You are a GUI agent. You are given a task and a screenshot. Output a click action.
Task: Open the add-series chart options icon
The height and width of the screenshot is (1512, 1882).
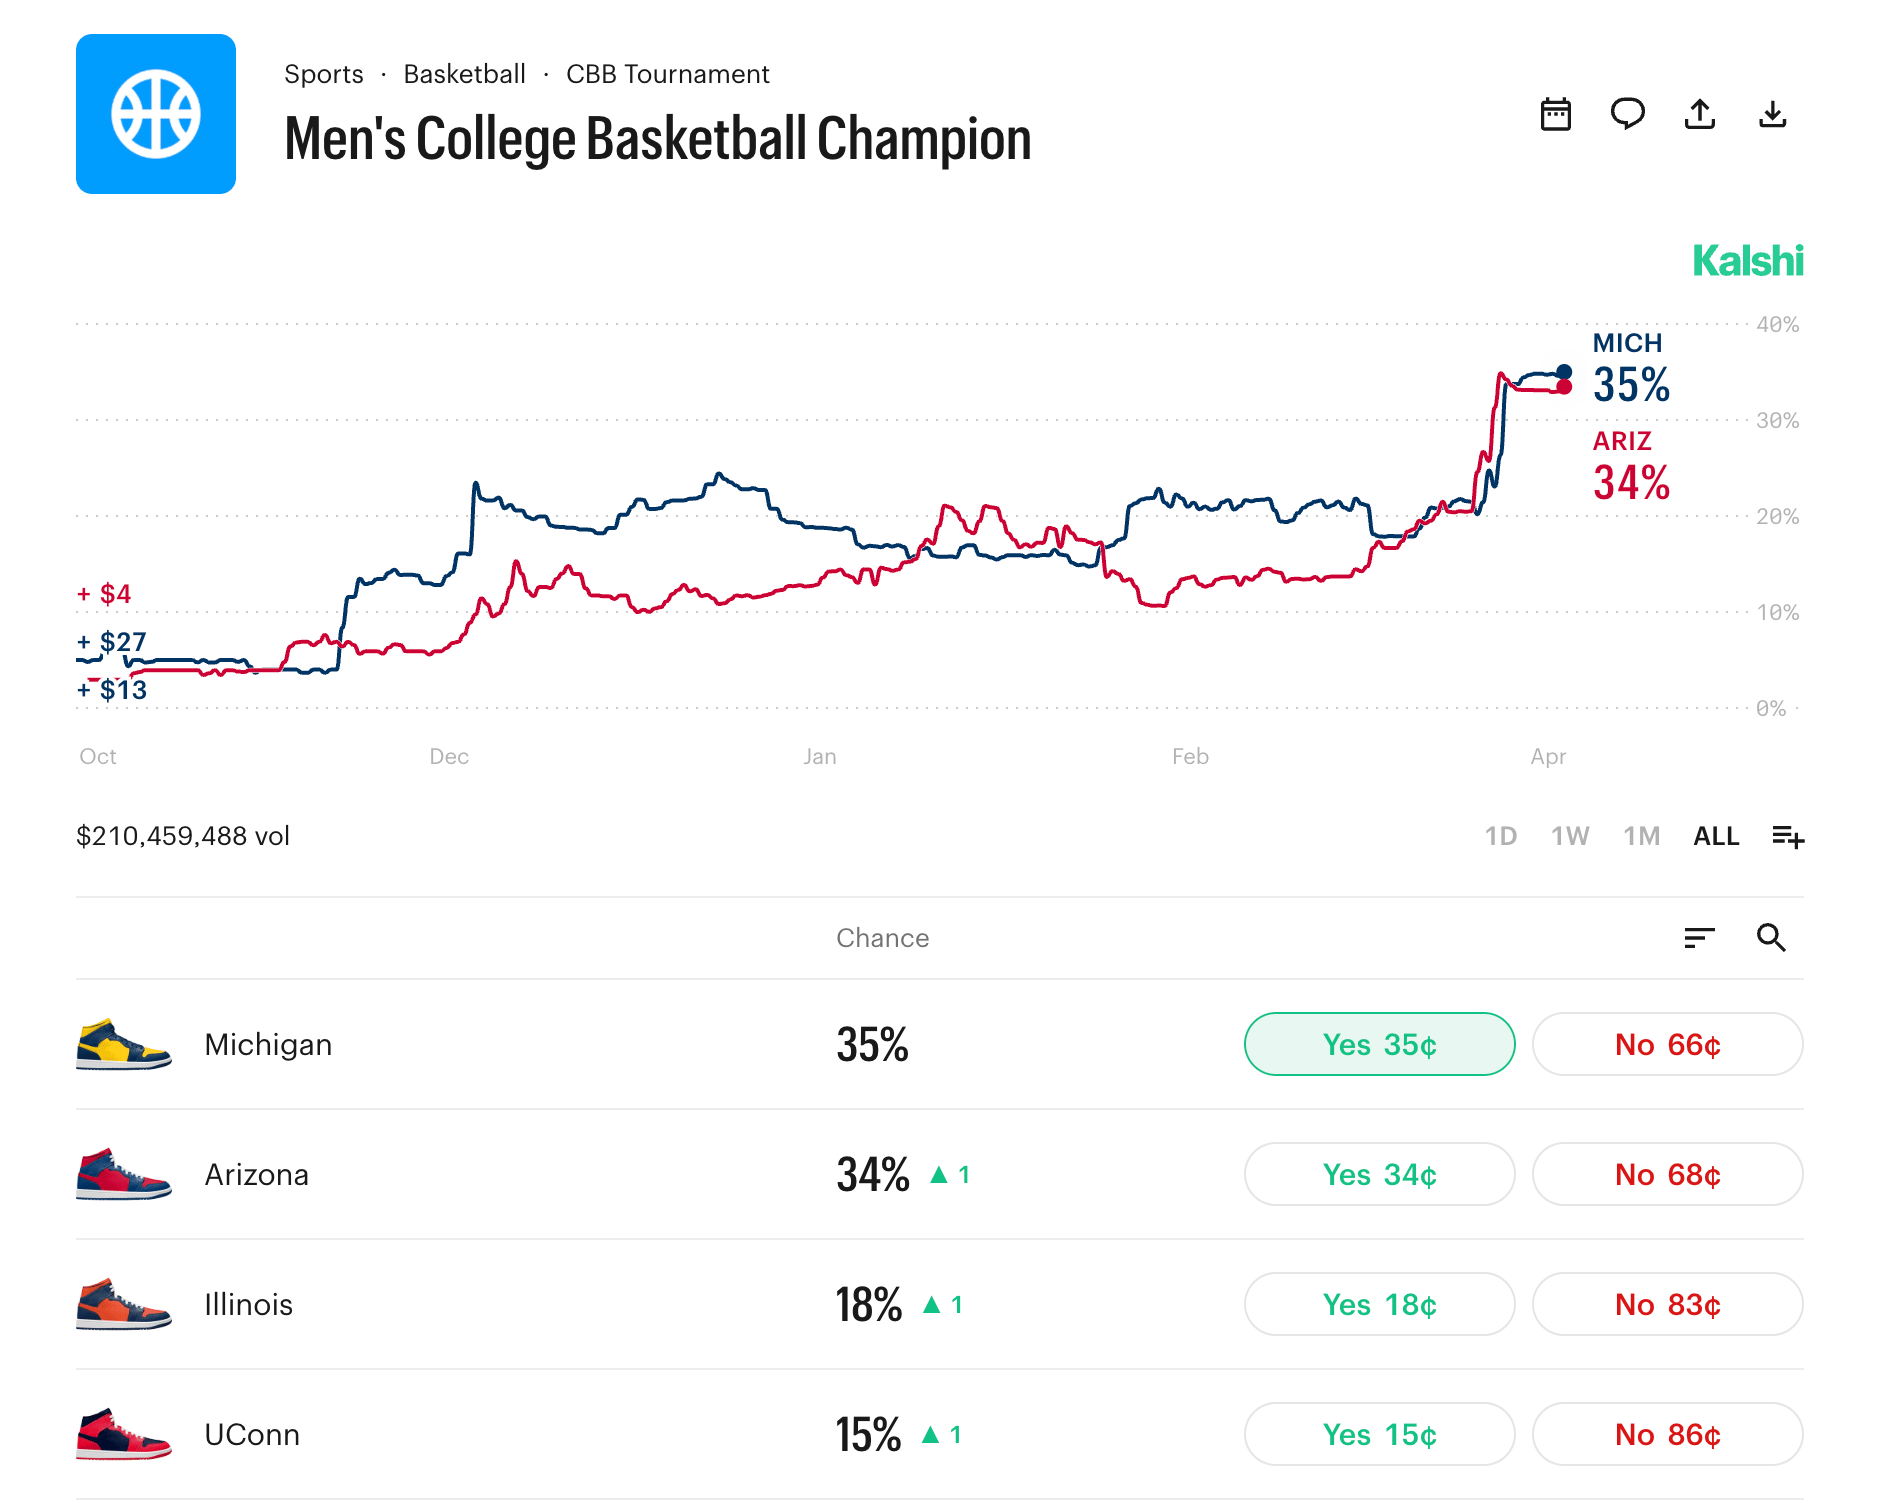click(x=1788, y=836)
